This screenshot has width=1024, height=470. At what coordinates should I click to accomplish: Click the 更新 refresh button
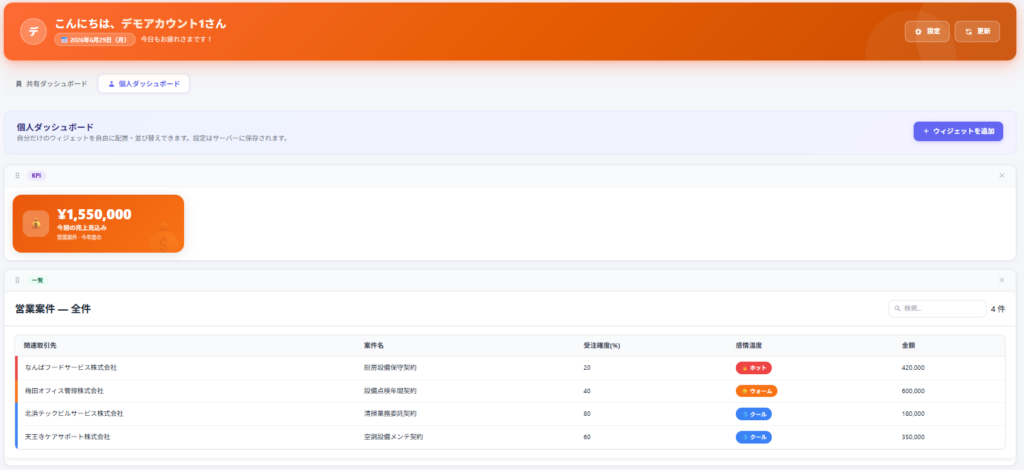click(977, 31)
